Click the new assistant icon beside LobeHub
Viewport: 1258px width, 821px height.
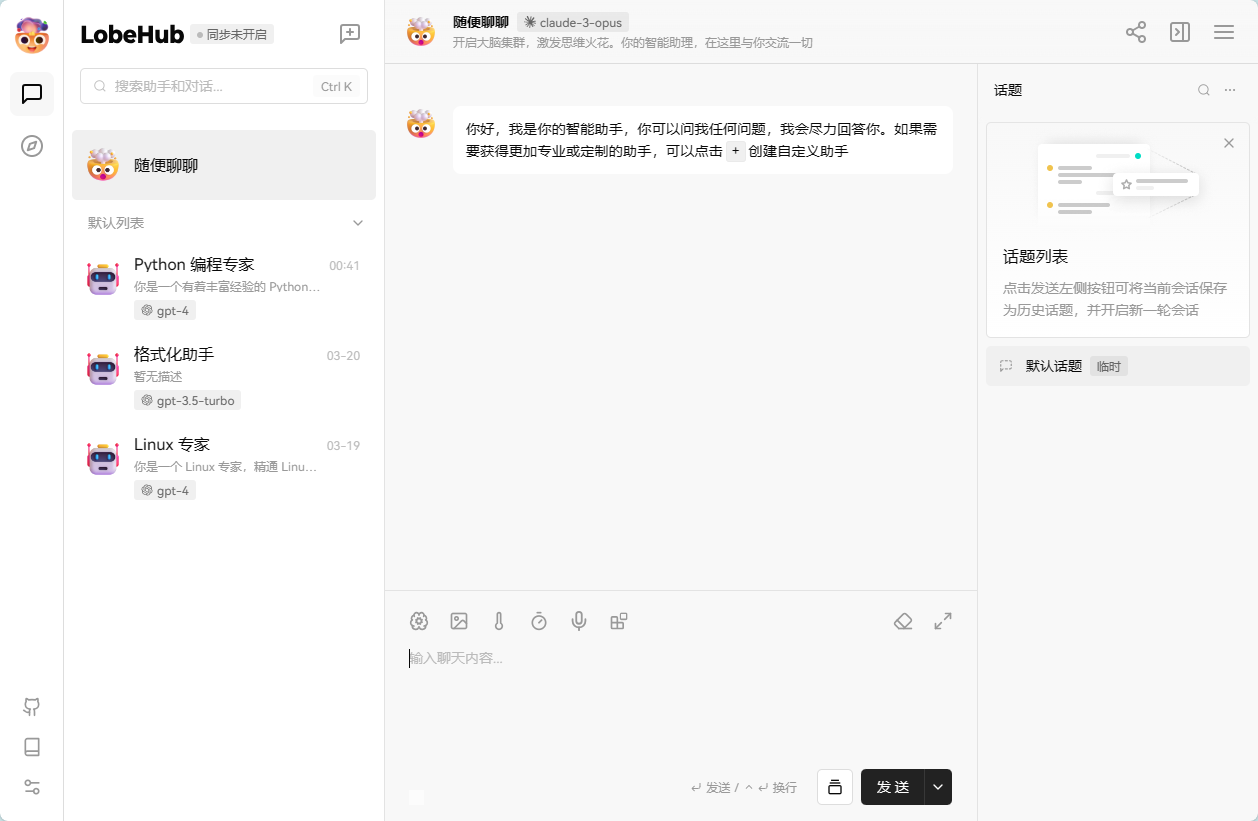tap(350, 34)
